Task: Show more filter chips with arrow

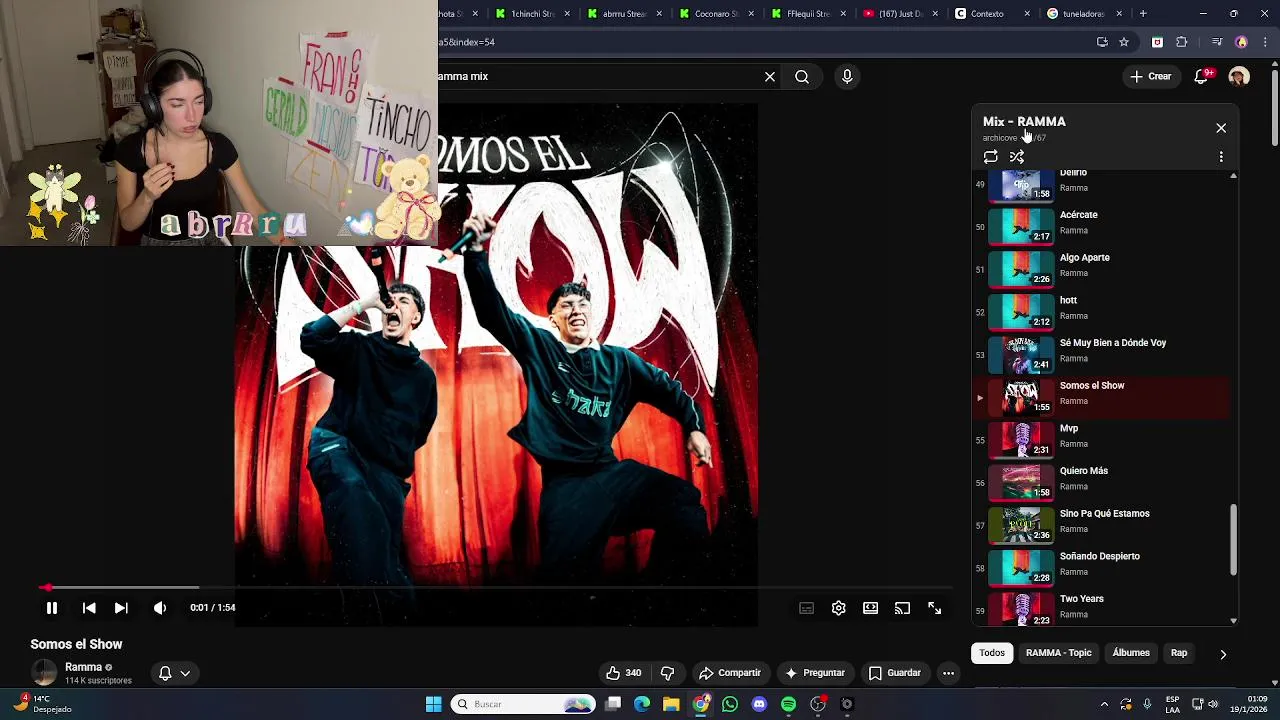Action: coord(1222,654)
